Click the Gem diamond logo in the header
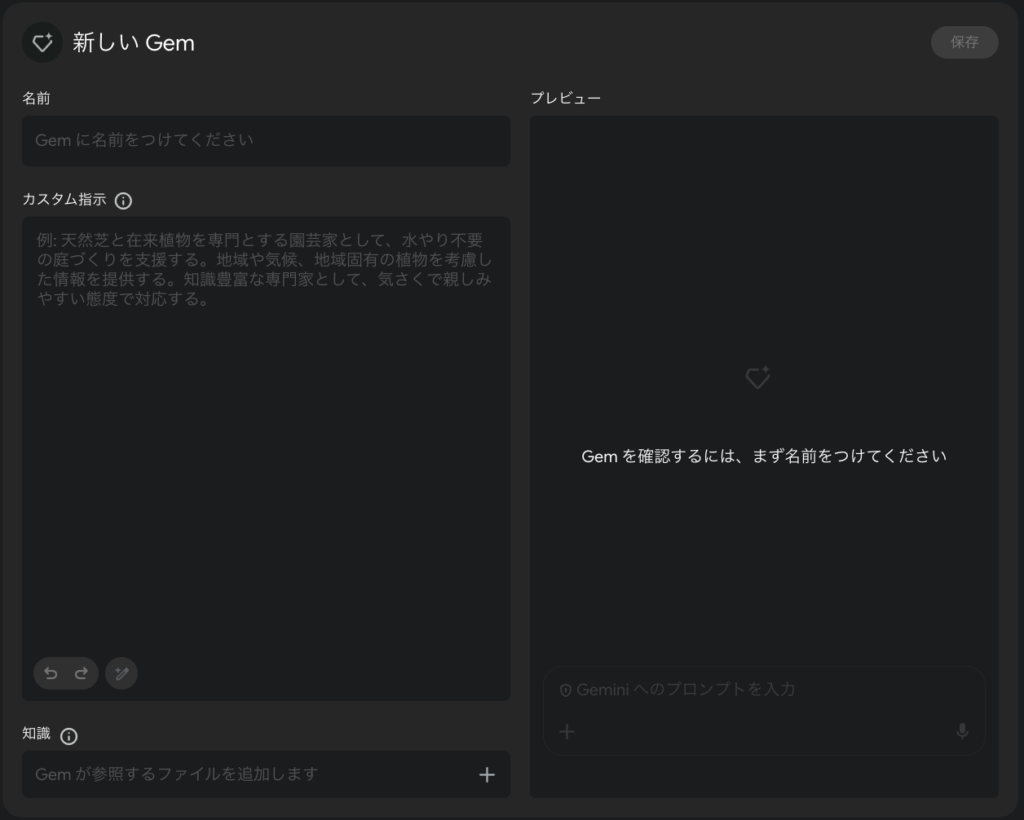 click(x=42, y=43)
